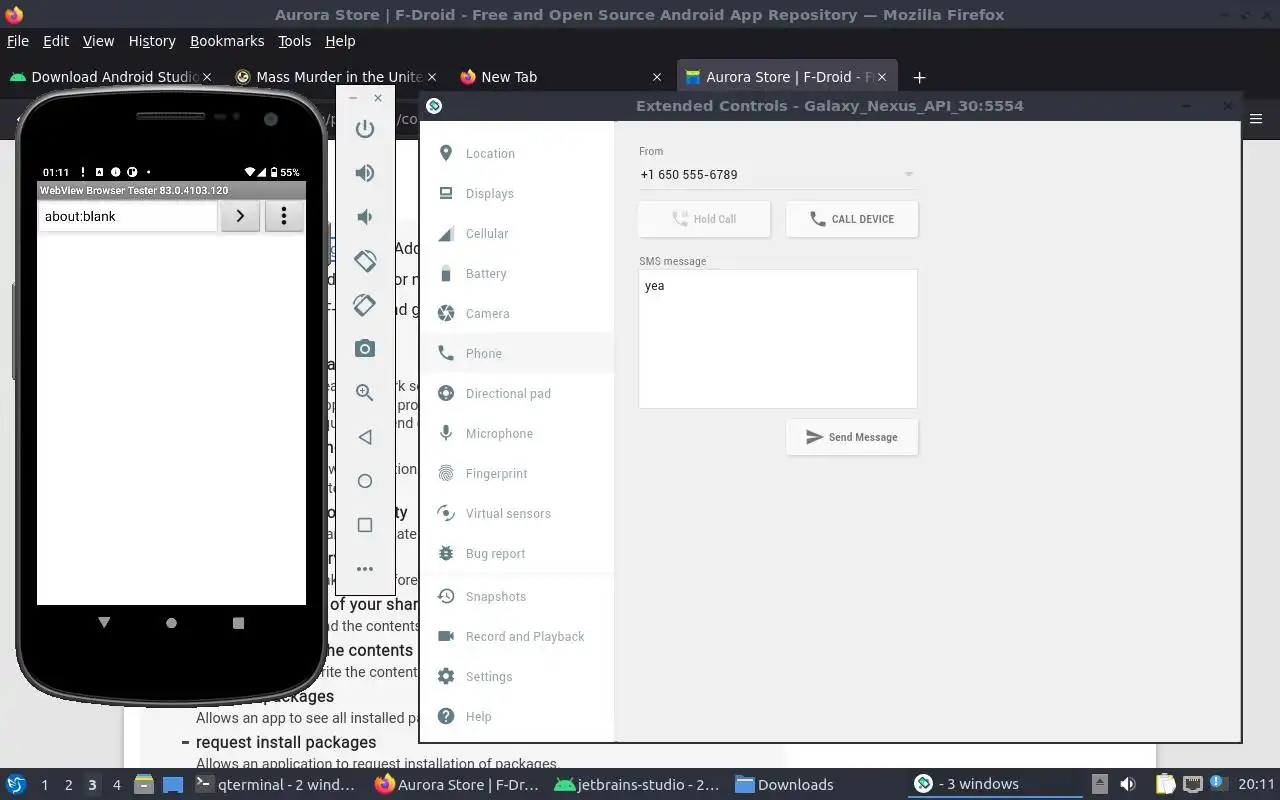This screenshot has width=1280, height=800.
Task: Switch to Download Android Studio tab
Action: click(x=110, y=77)
